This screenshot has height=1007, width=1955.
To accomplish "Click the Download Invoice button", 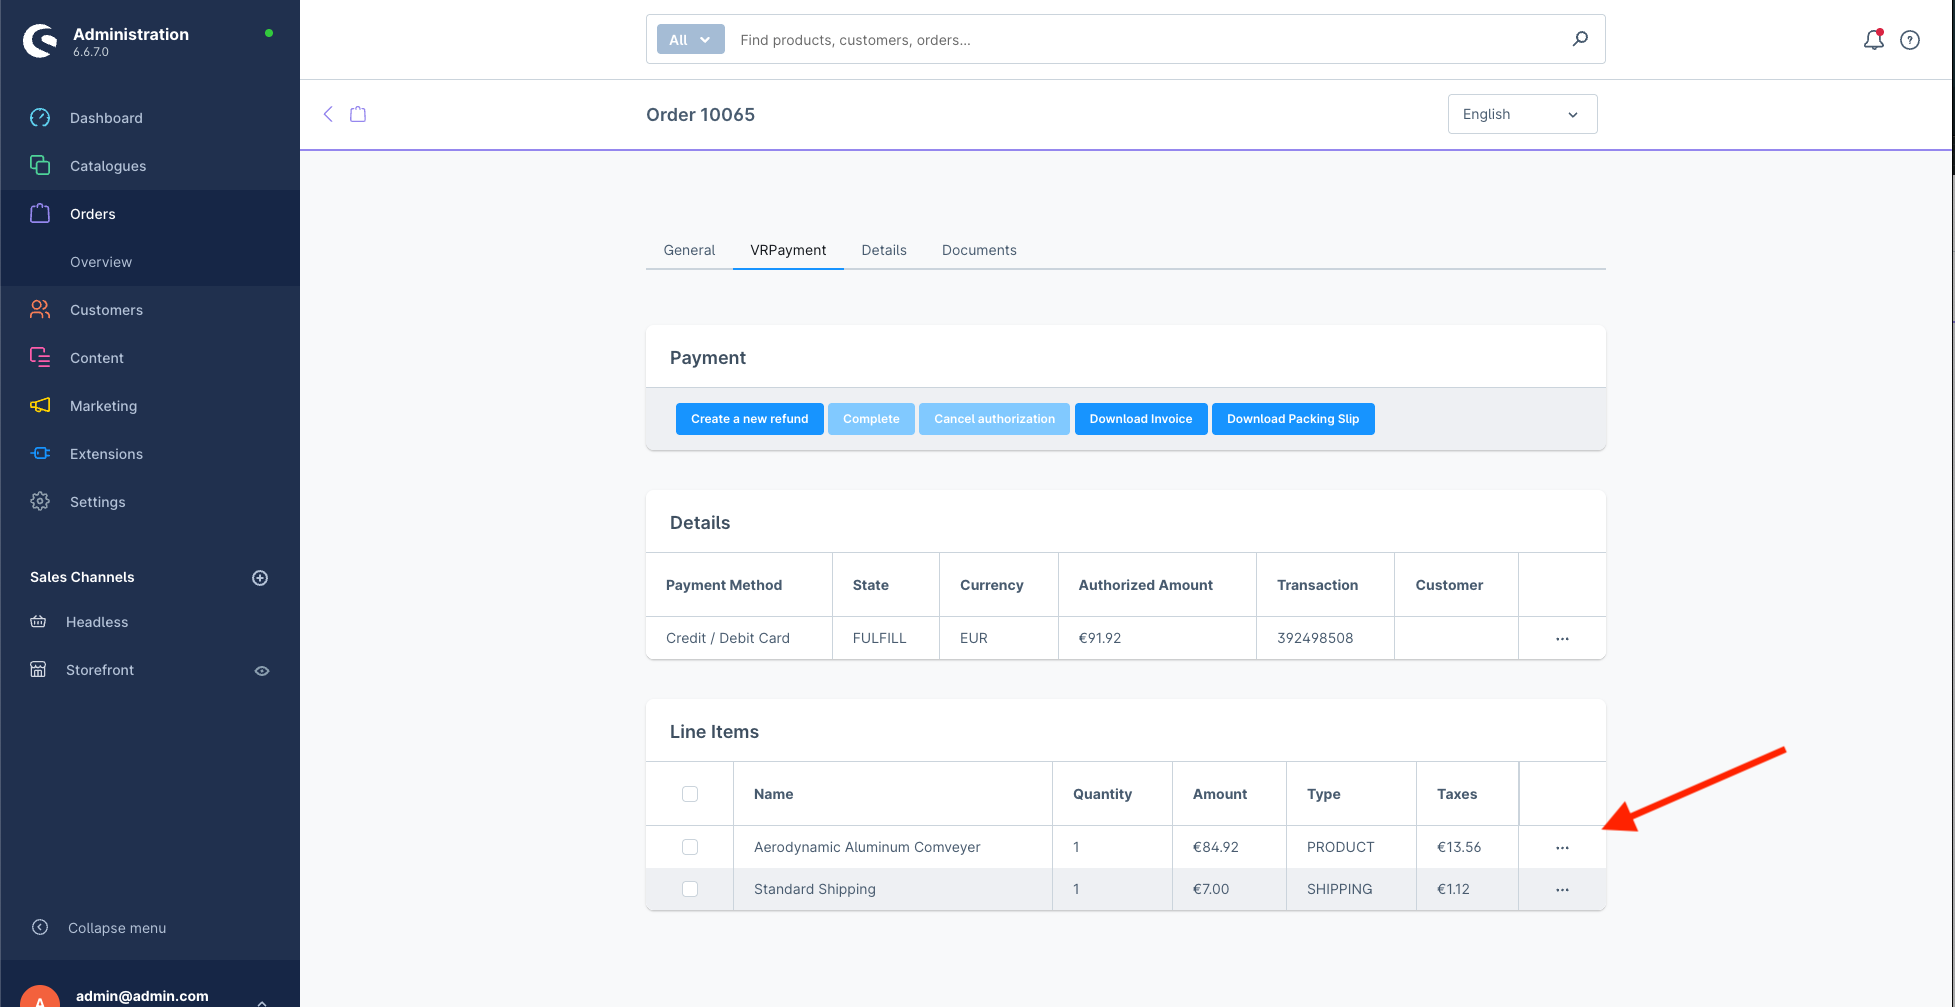I will click(1140, 419).
